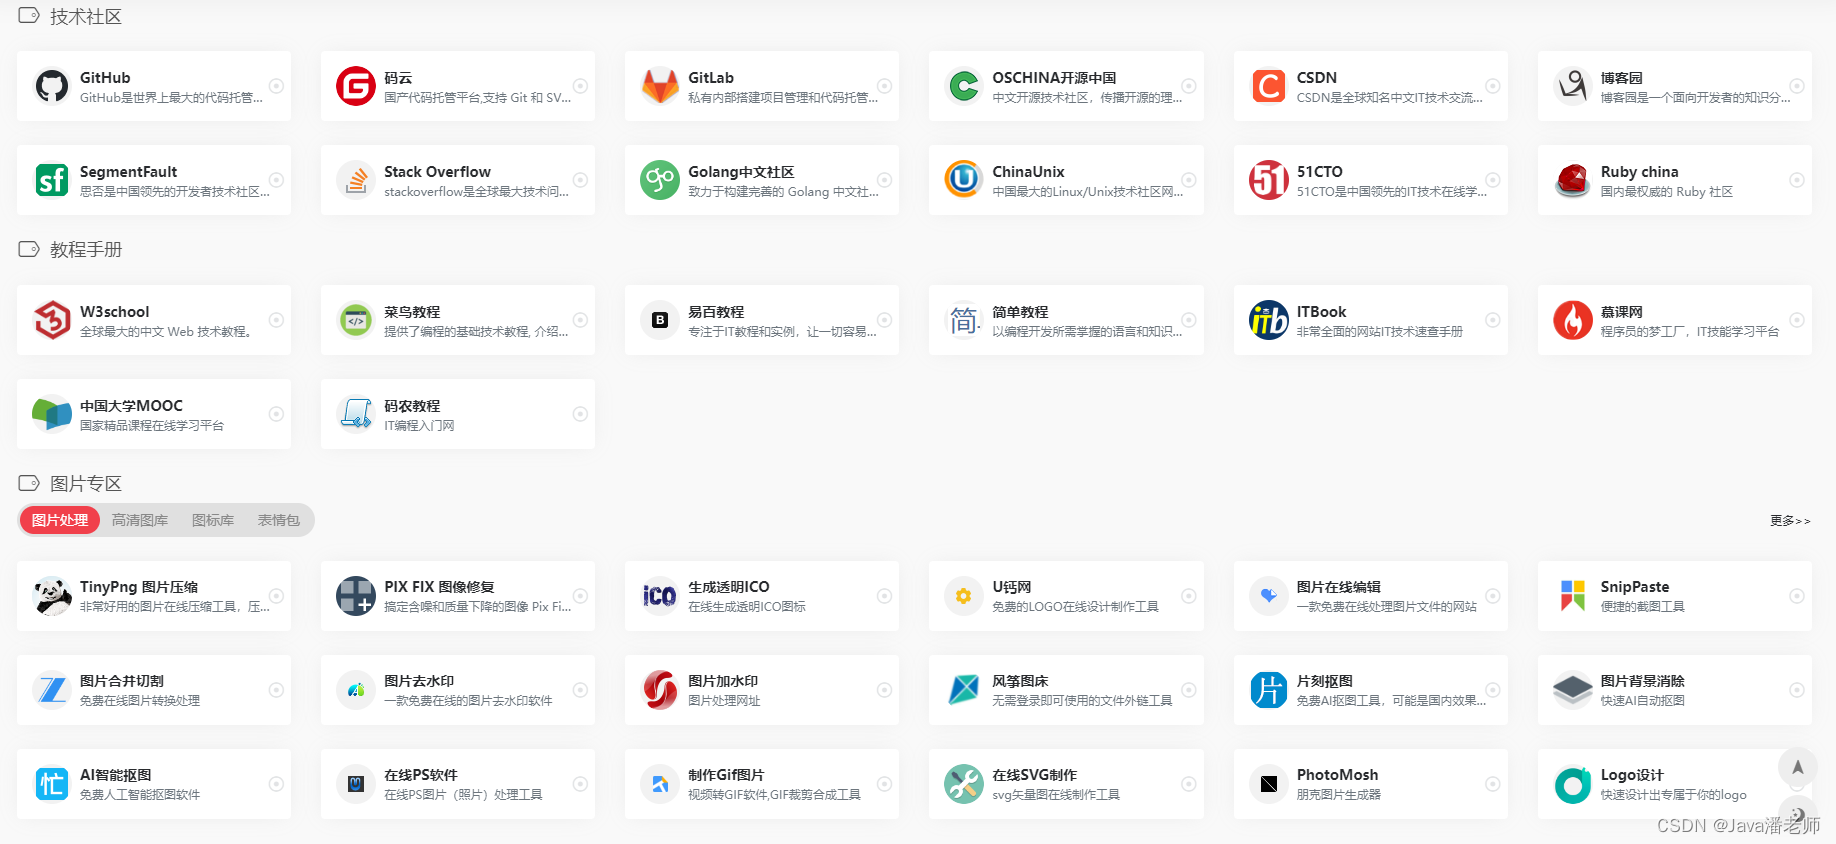This screenshot has height=844, width=1836.
Task: Open the ITBook itb logo
Action: (x=1268, y=320)
